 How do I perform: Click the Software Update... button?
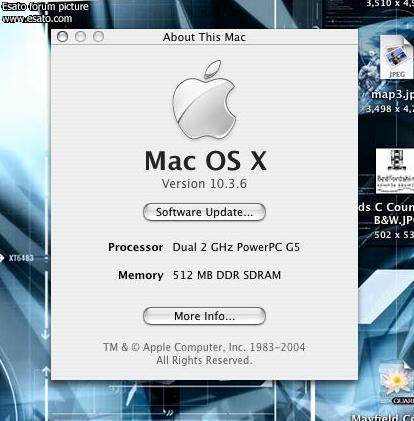[204, 212]
